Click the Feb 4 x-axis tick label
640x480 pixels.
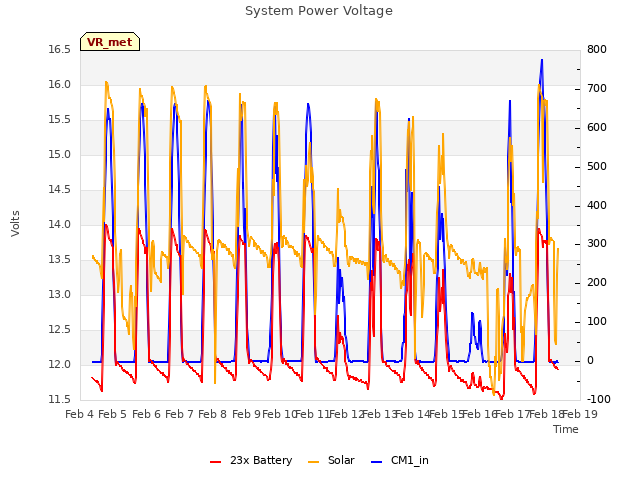[x=80, y=414]
